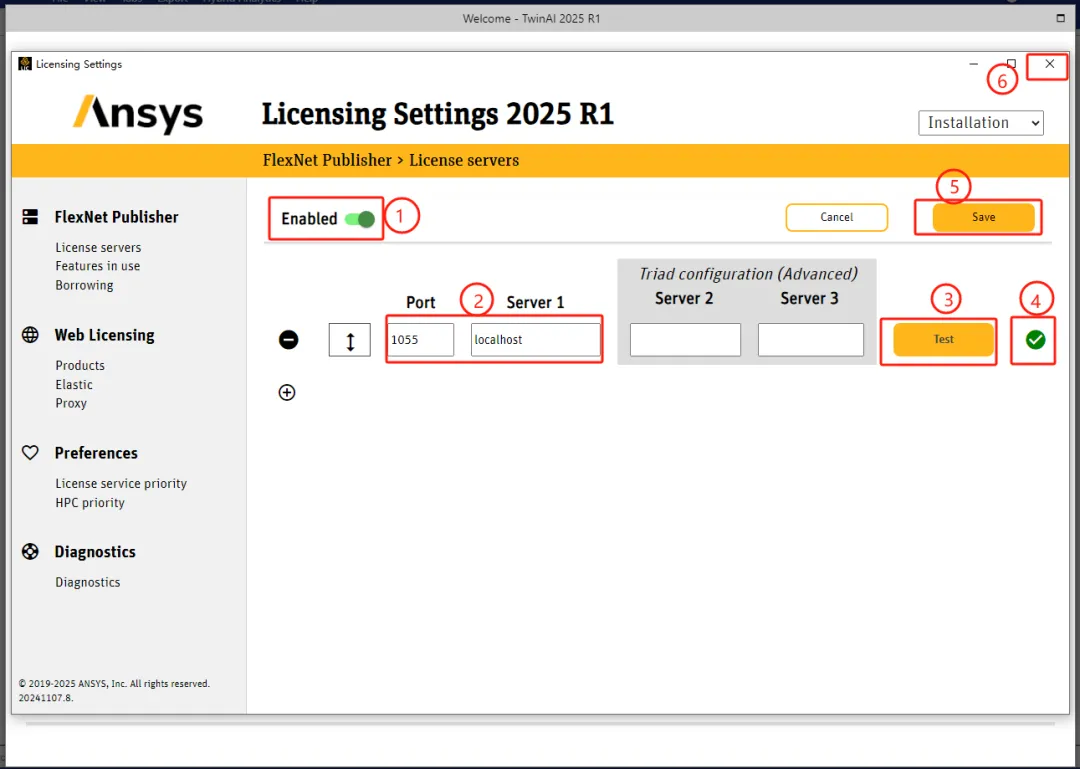
Task: Click the empty Server 2 field
Action: [x=685, y=340]
